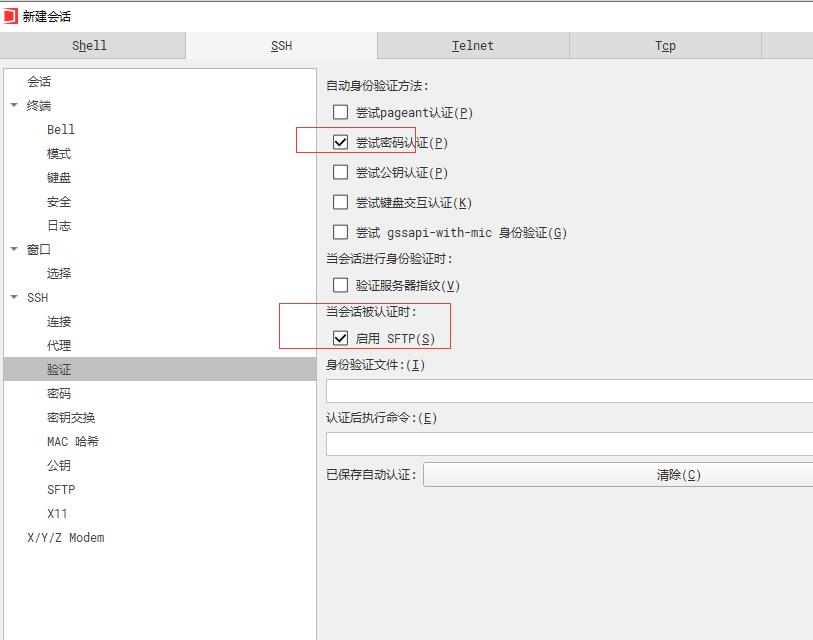
Task: Open the 键盘 settings item
Action: [59, 177]
